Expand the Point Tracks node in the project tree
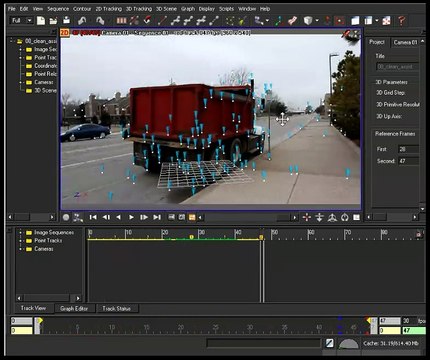 [20, 58]
